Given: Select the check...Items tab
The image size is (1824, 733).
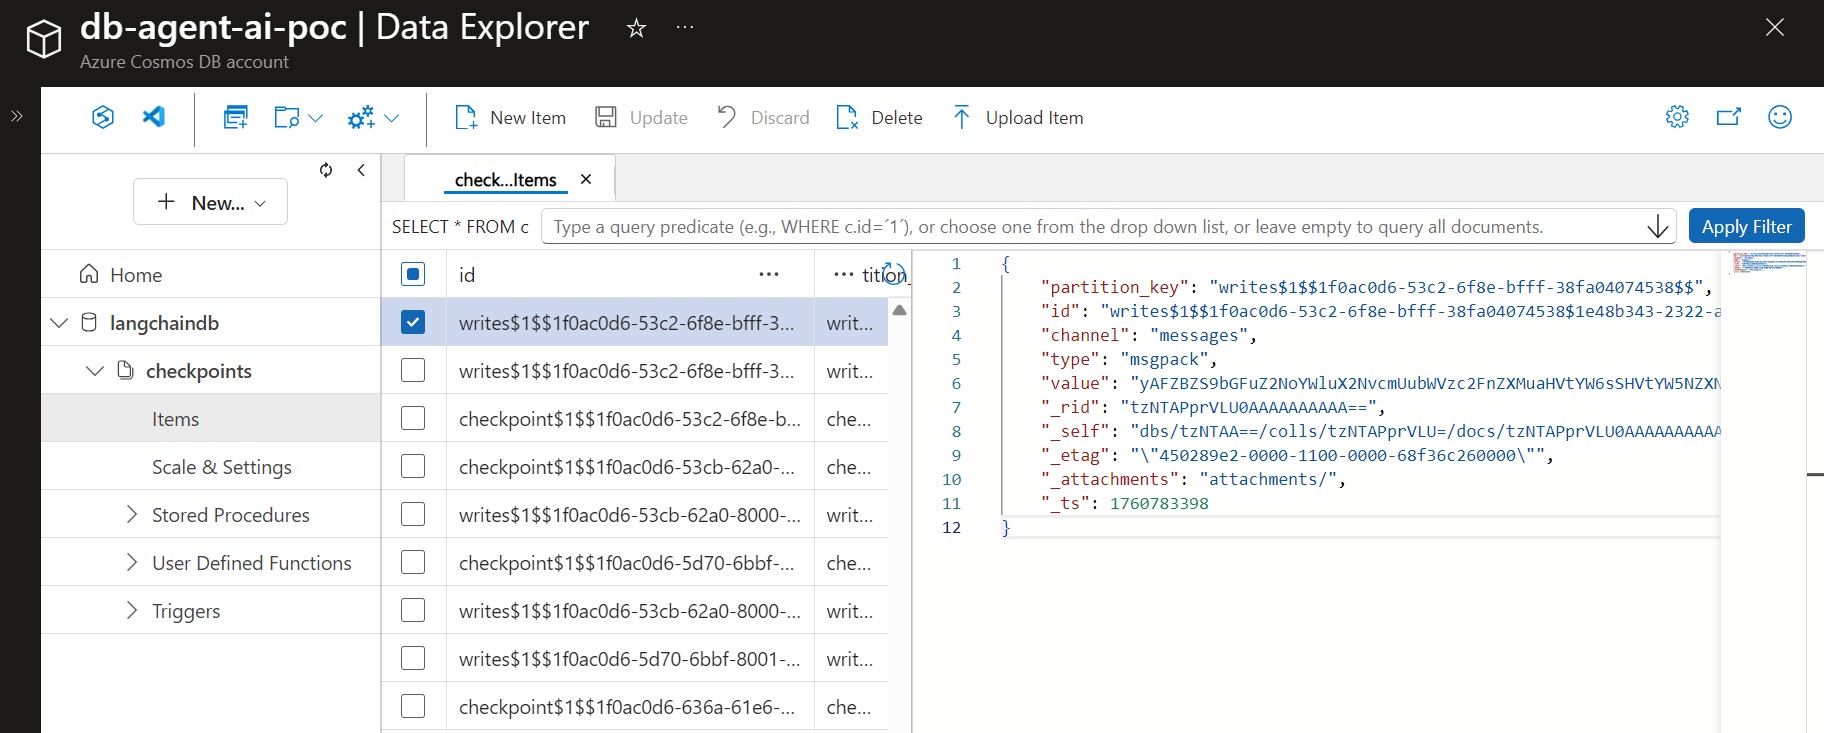Looking at the screenshot, I should [x=506, y=180].
